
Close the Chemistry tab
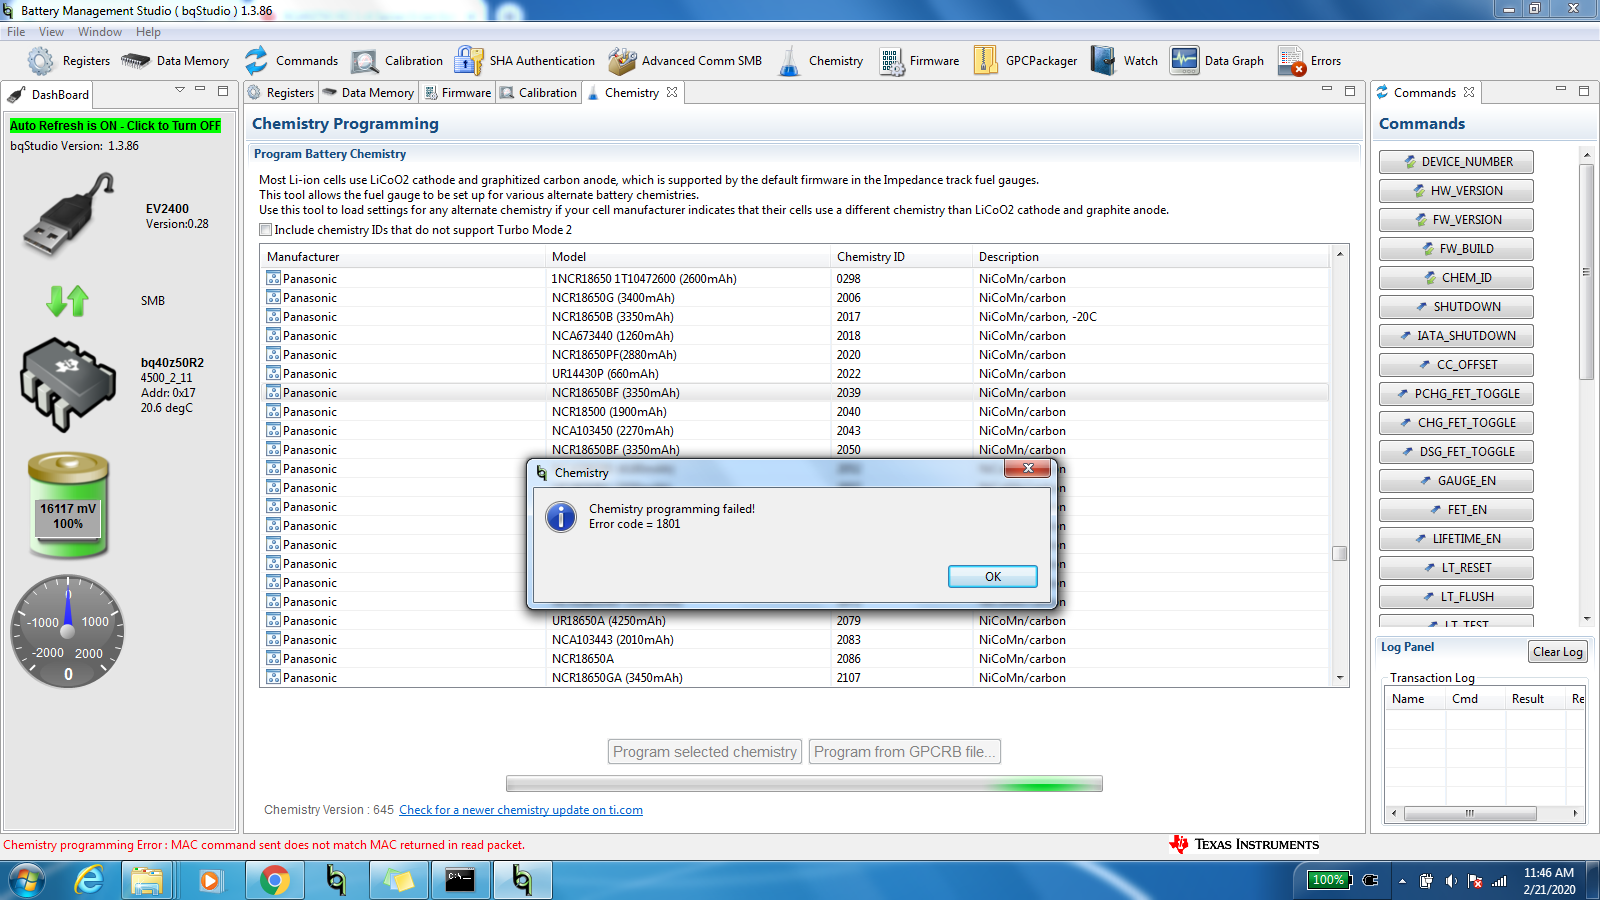tap(672, 92)
